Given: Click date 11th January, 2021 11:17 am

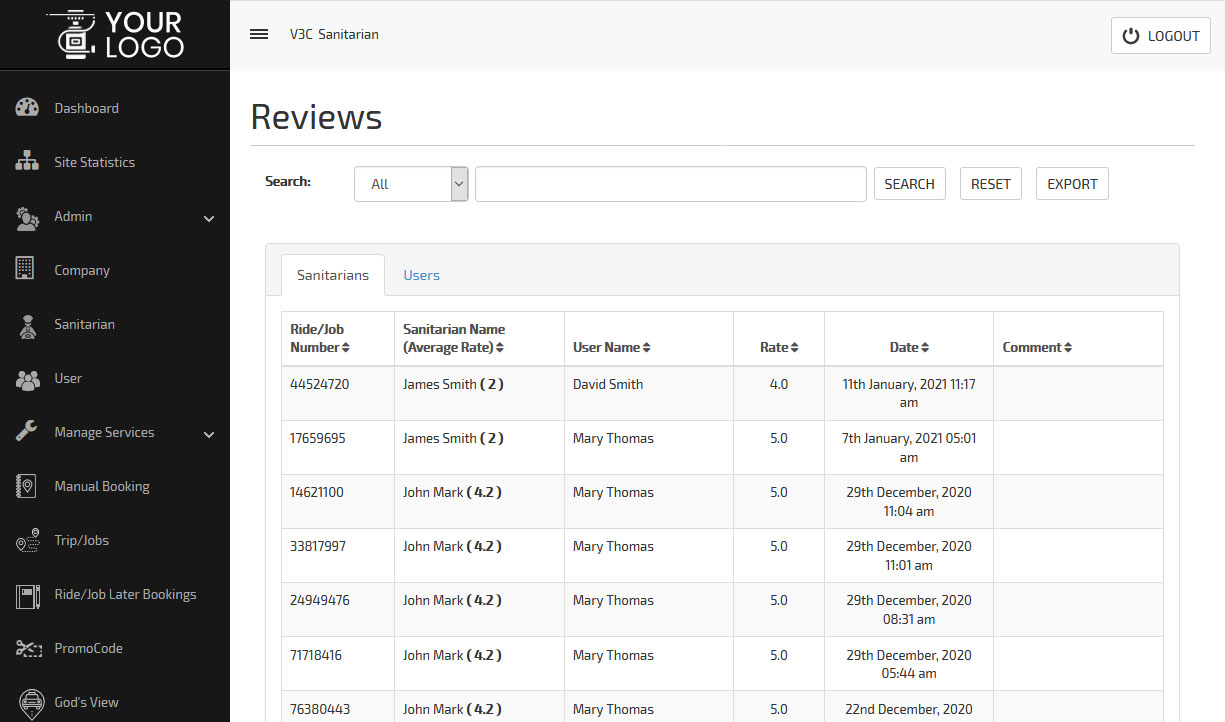Looking at the screenshot, I should click(x=909, y=393).
